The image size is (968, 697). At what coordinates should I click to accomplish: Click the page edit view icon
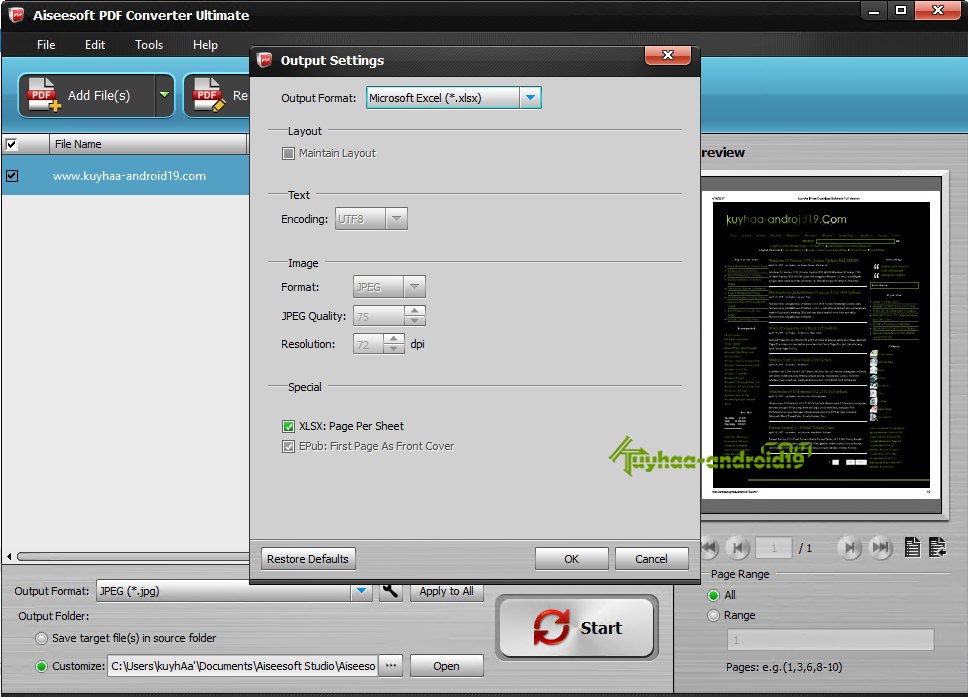click(937, 547)
